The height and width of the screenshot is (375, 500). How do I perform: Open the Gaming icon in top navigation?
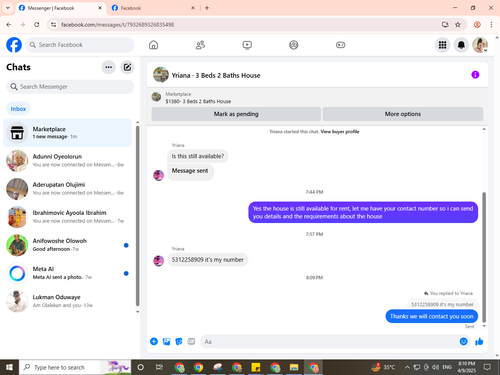pos(340,45)
